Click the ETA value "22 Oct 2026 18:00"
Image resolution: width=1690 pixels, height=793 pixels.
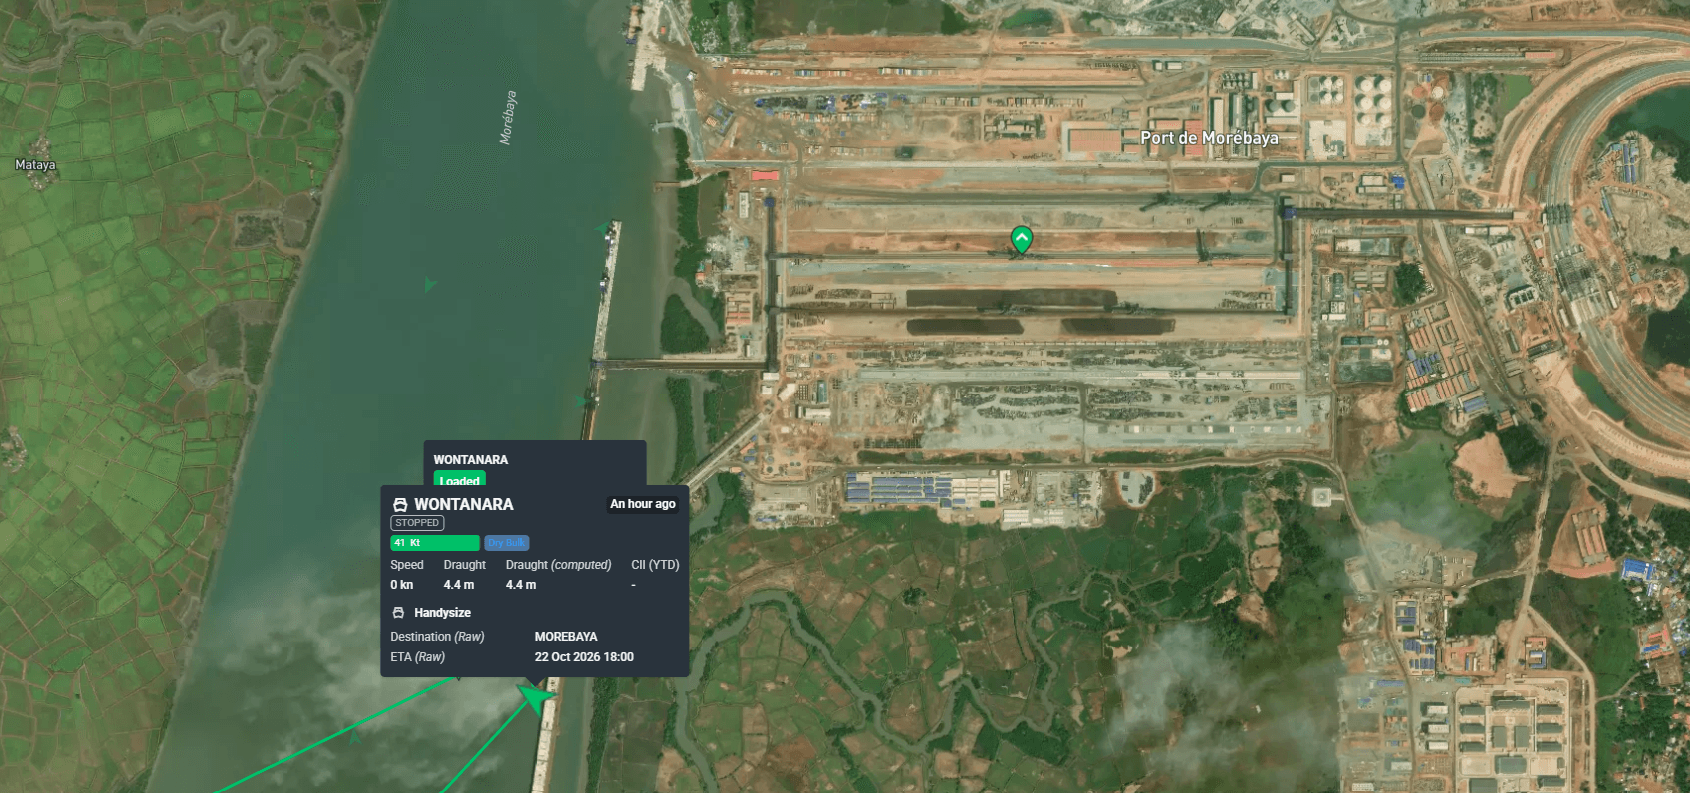click(x=584, y=657)
